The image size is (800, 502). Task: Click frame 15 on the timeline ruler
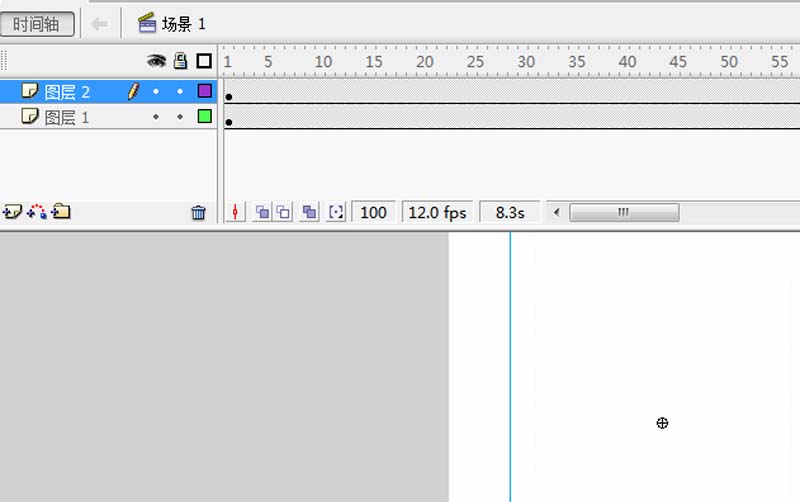pos(373,62)
